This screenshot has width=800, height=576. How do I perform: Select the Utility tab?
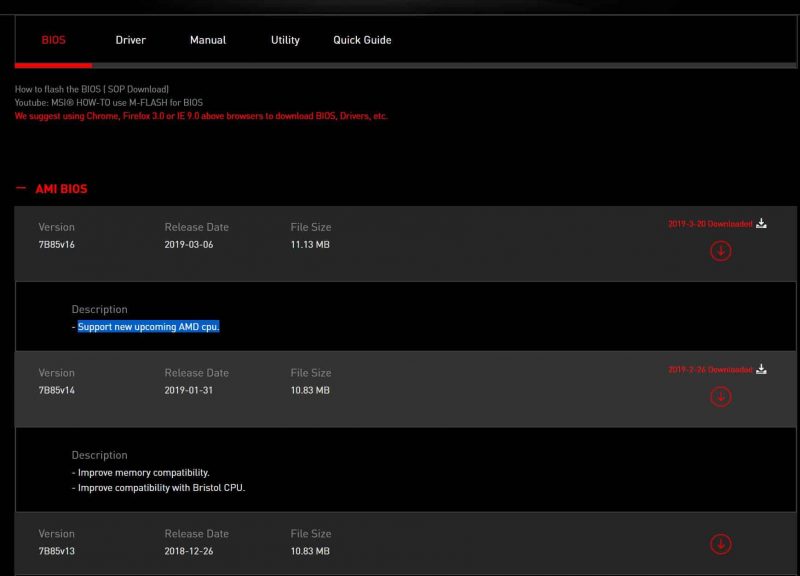285,40
